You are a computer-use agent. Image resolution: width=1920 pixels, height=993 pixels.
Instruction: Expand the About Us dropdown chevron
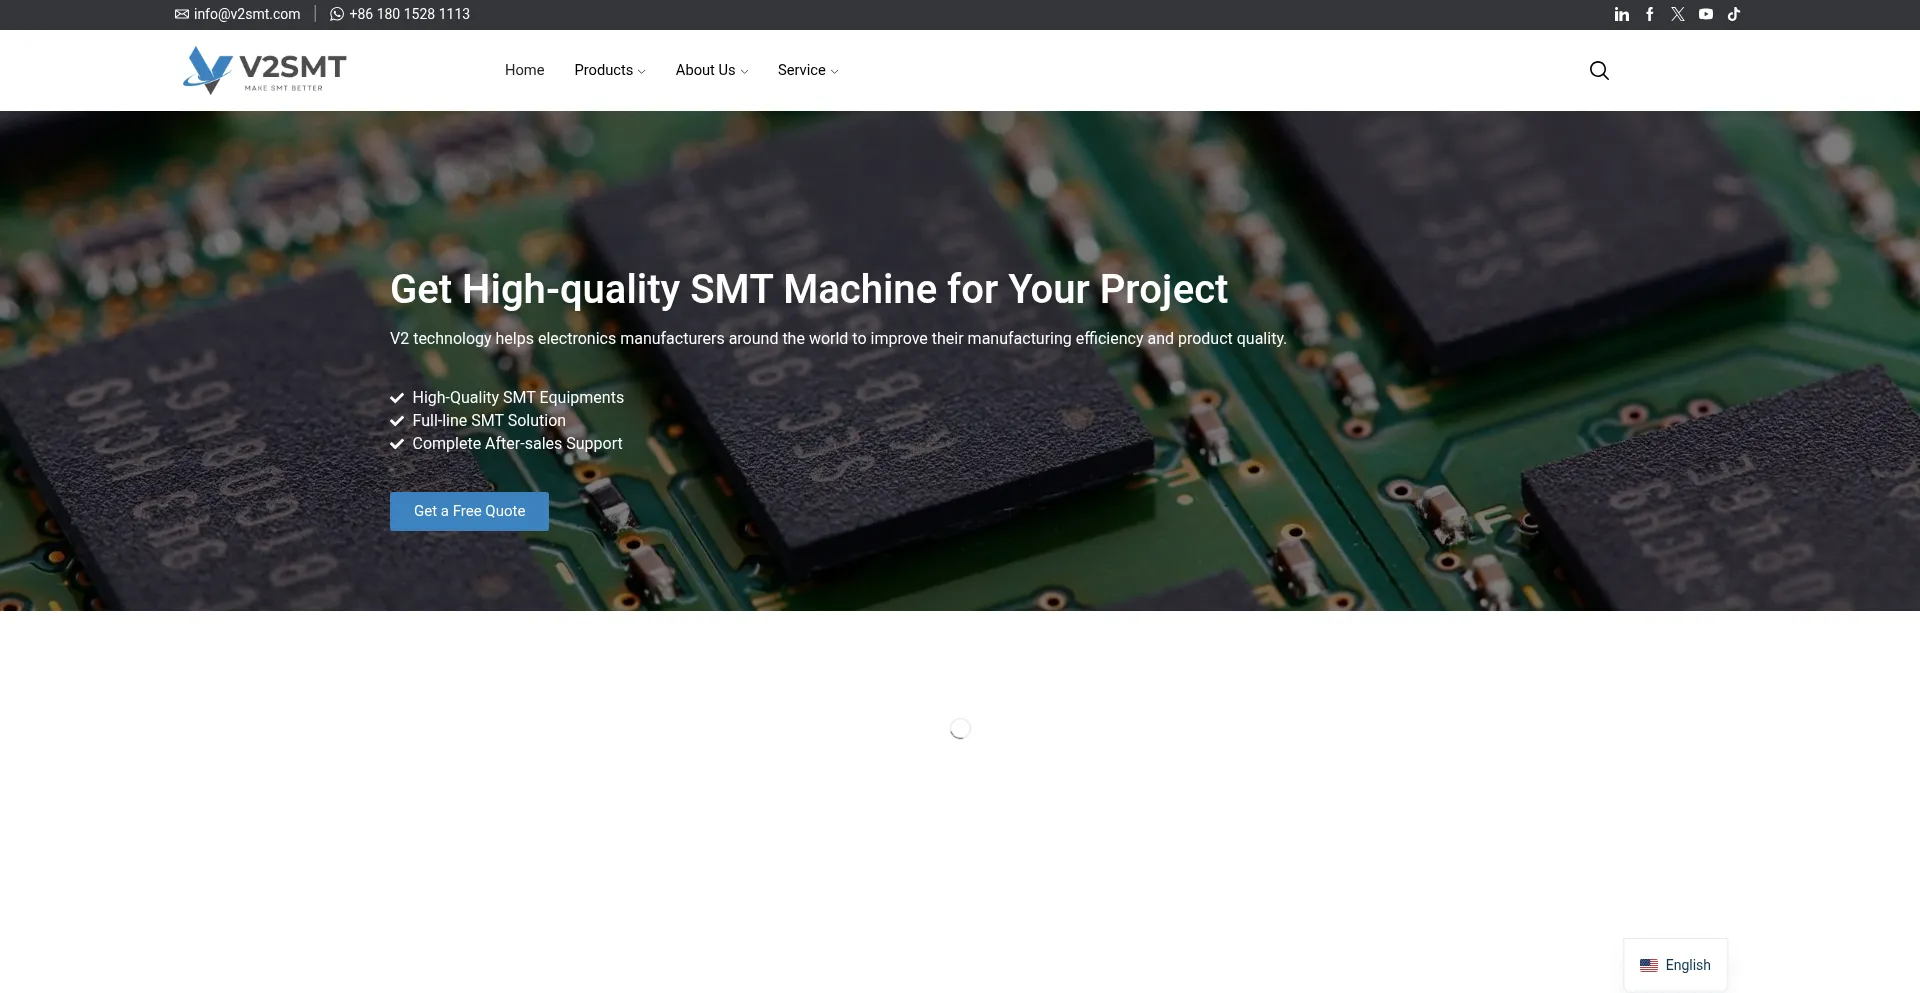[x=744, y=71]
